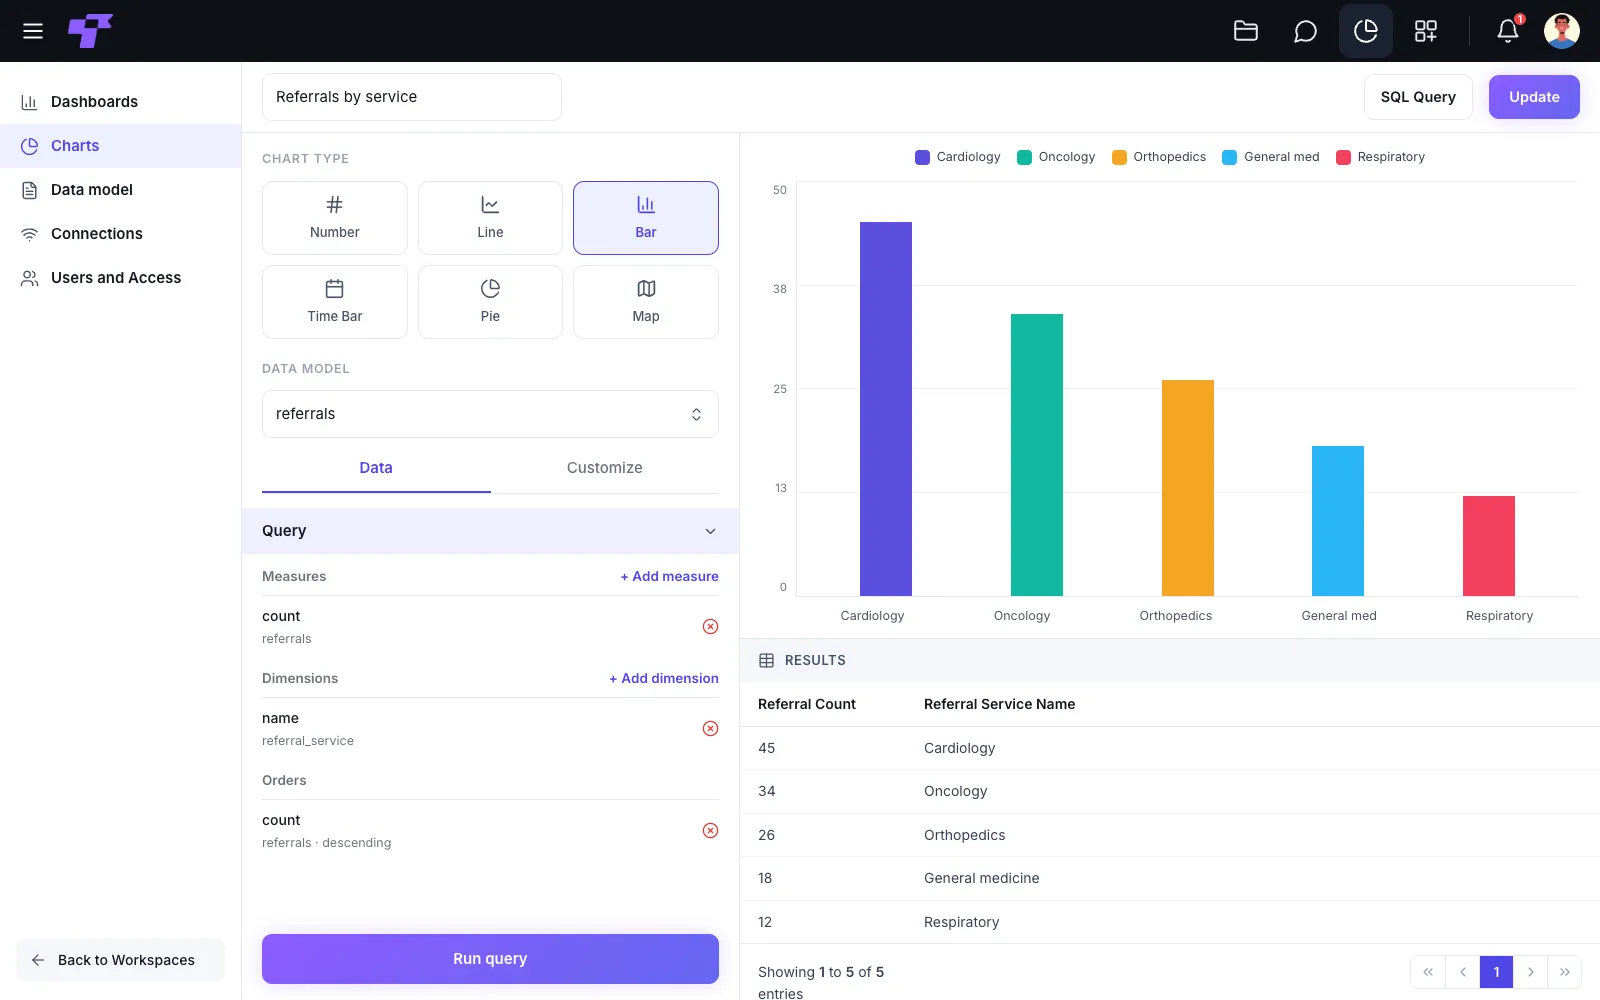This screenshot has height=1000, width=1600.
Task: Open Charts in the sidebar
Action: 120,146
